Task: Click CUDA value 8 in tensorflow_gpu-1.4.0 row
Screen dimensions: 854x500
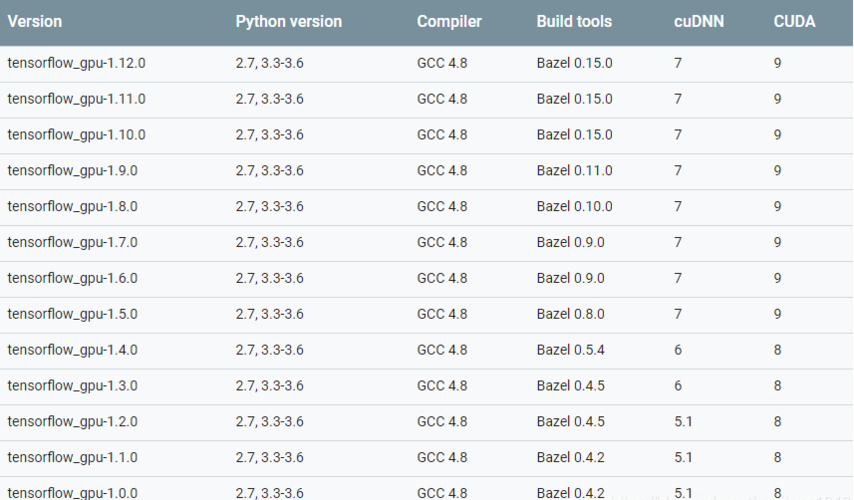Action: coord(777,350)
